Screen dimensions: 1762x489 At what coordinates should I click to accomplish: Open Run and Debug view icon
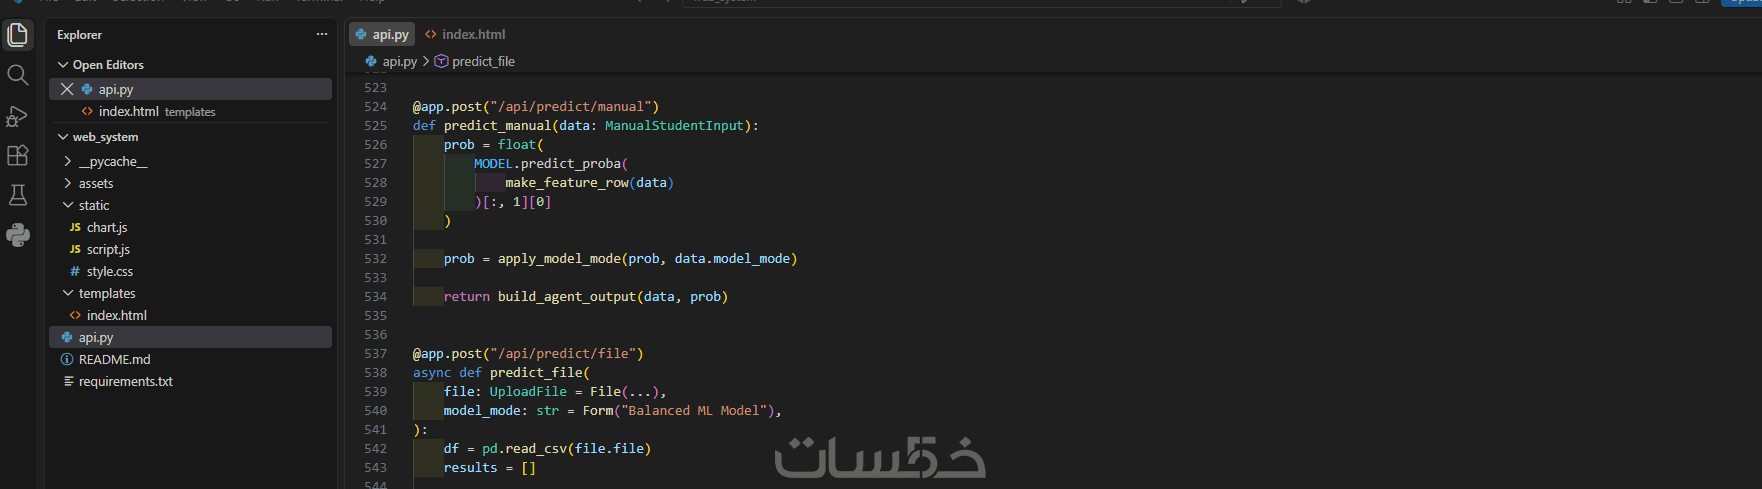(x=18, y=116)
